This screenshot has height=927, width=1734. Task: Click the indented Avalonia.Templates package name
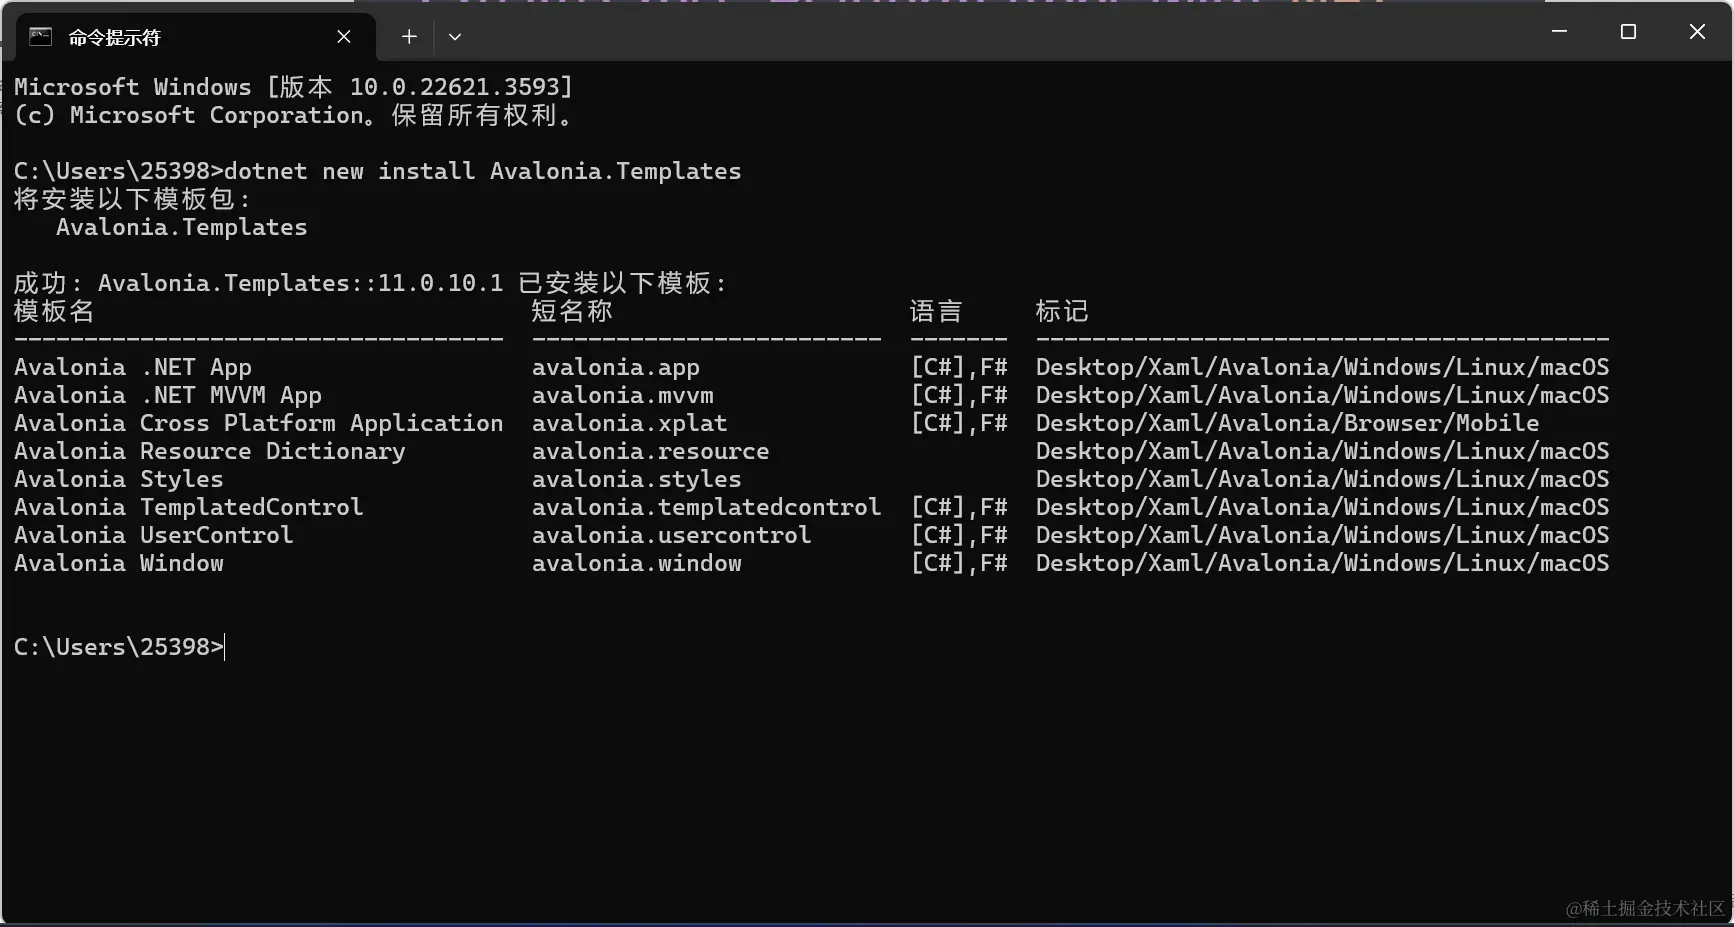point(182,227)
